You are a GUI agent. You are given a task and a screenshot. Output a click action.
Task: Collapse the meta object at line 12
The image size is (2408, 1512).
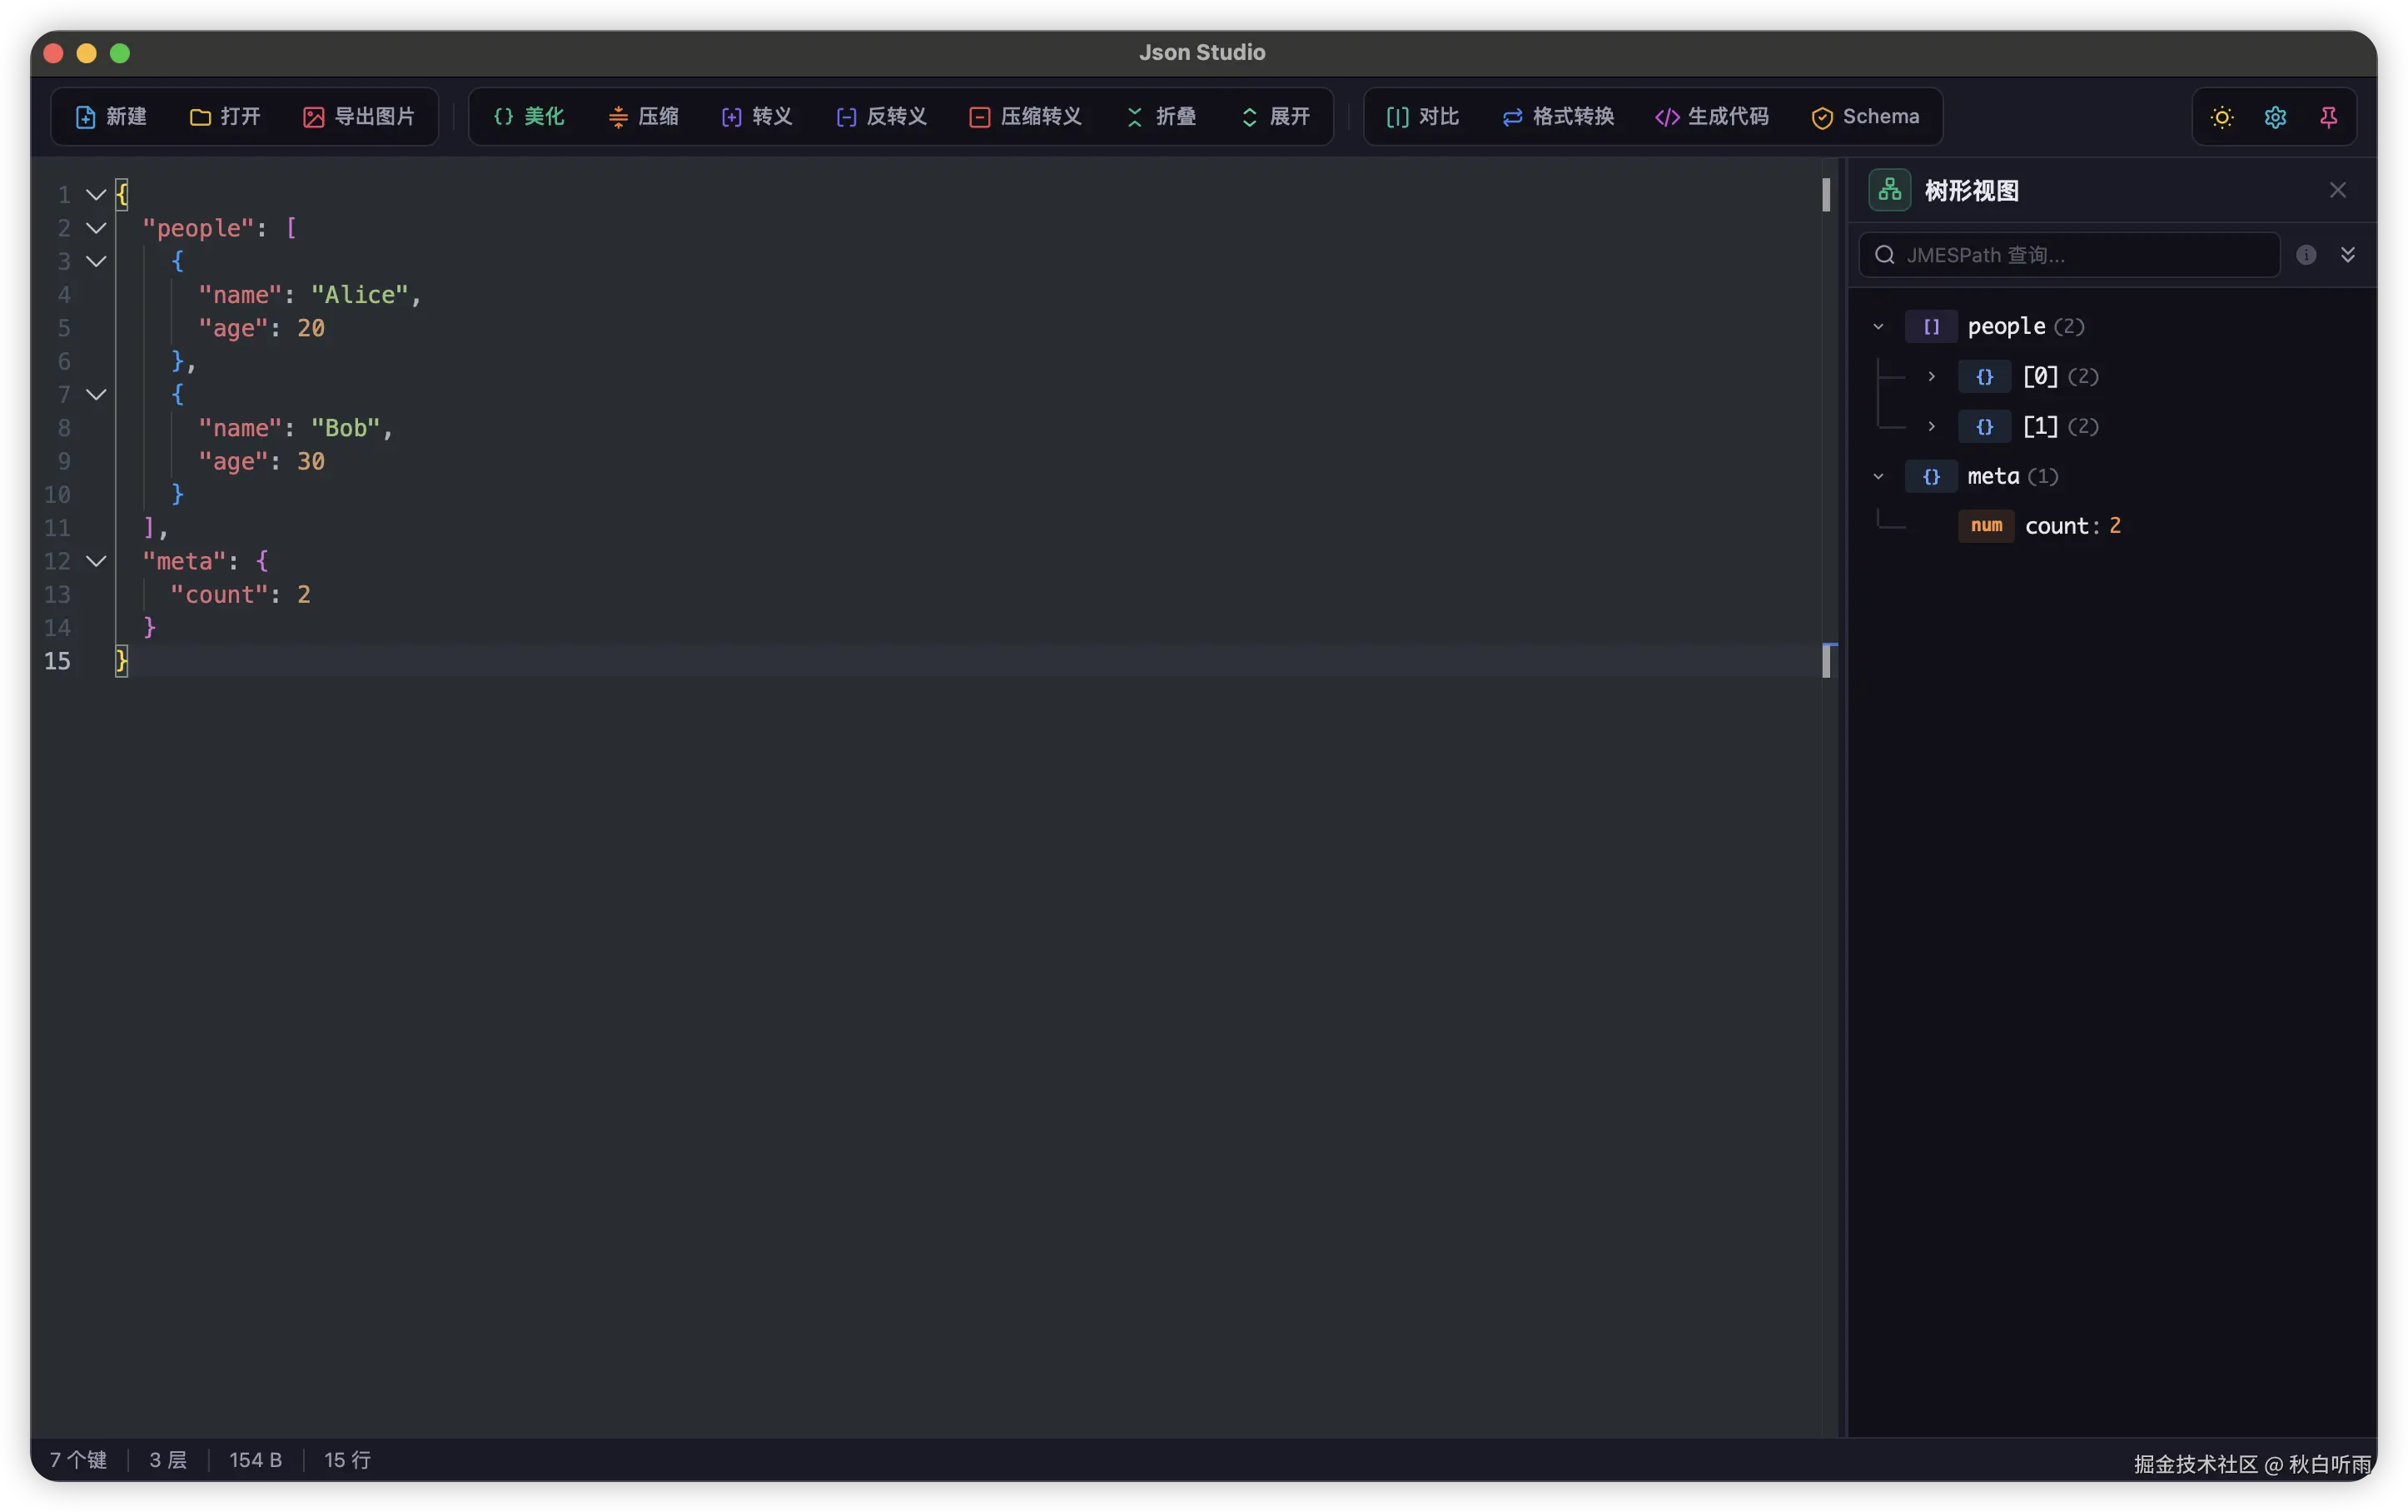coord(95,561)
